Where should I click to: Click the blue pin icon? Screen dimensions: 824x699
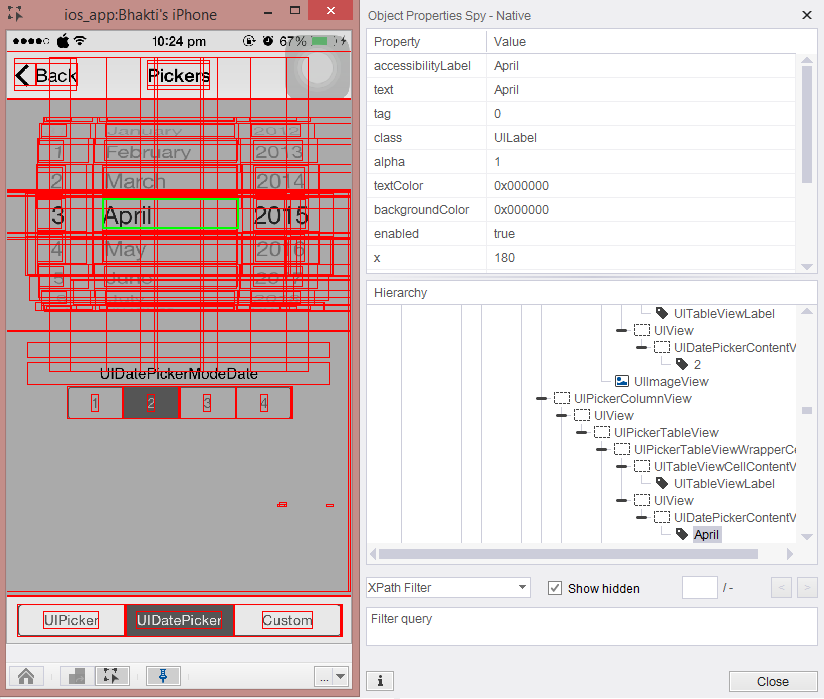point(163,676)
